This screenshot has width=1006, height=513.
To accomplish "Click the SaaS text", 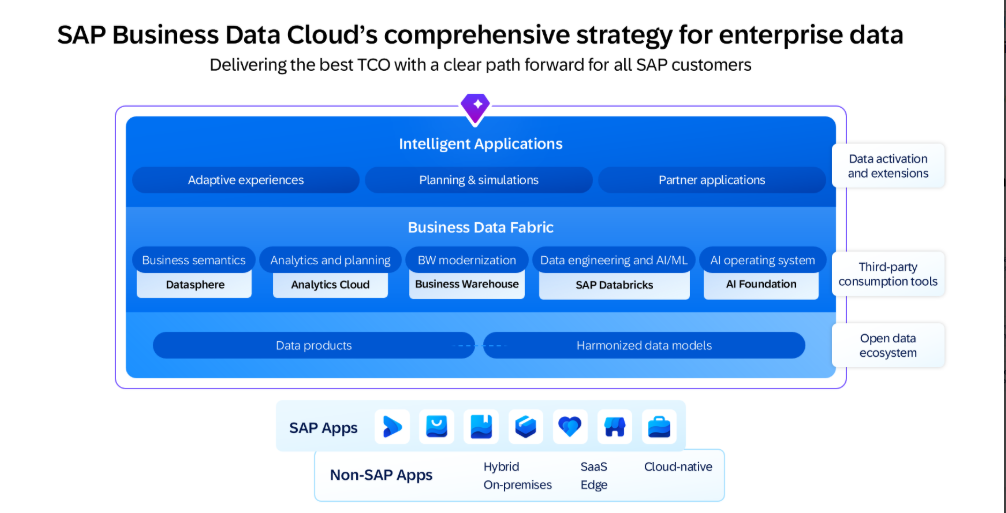I will pyautogui.click(x=594, y=467).
